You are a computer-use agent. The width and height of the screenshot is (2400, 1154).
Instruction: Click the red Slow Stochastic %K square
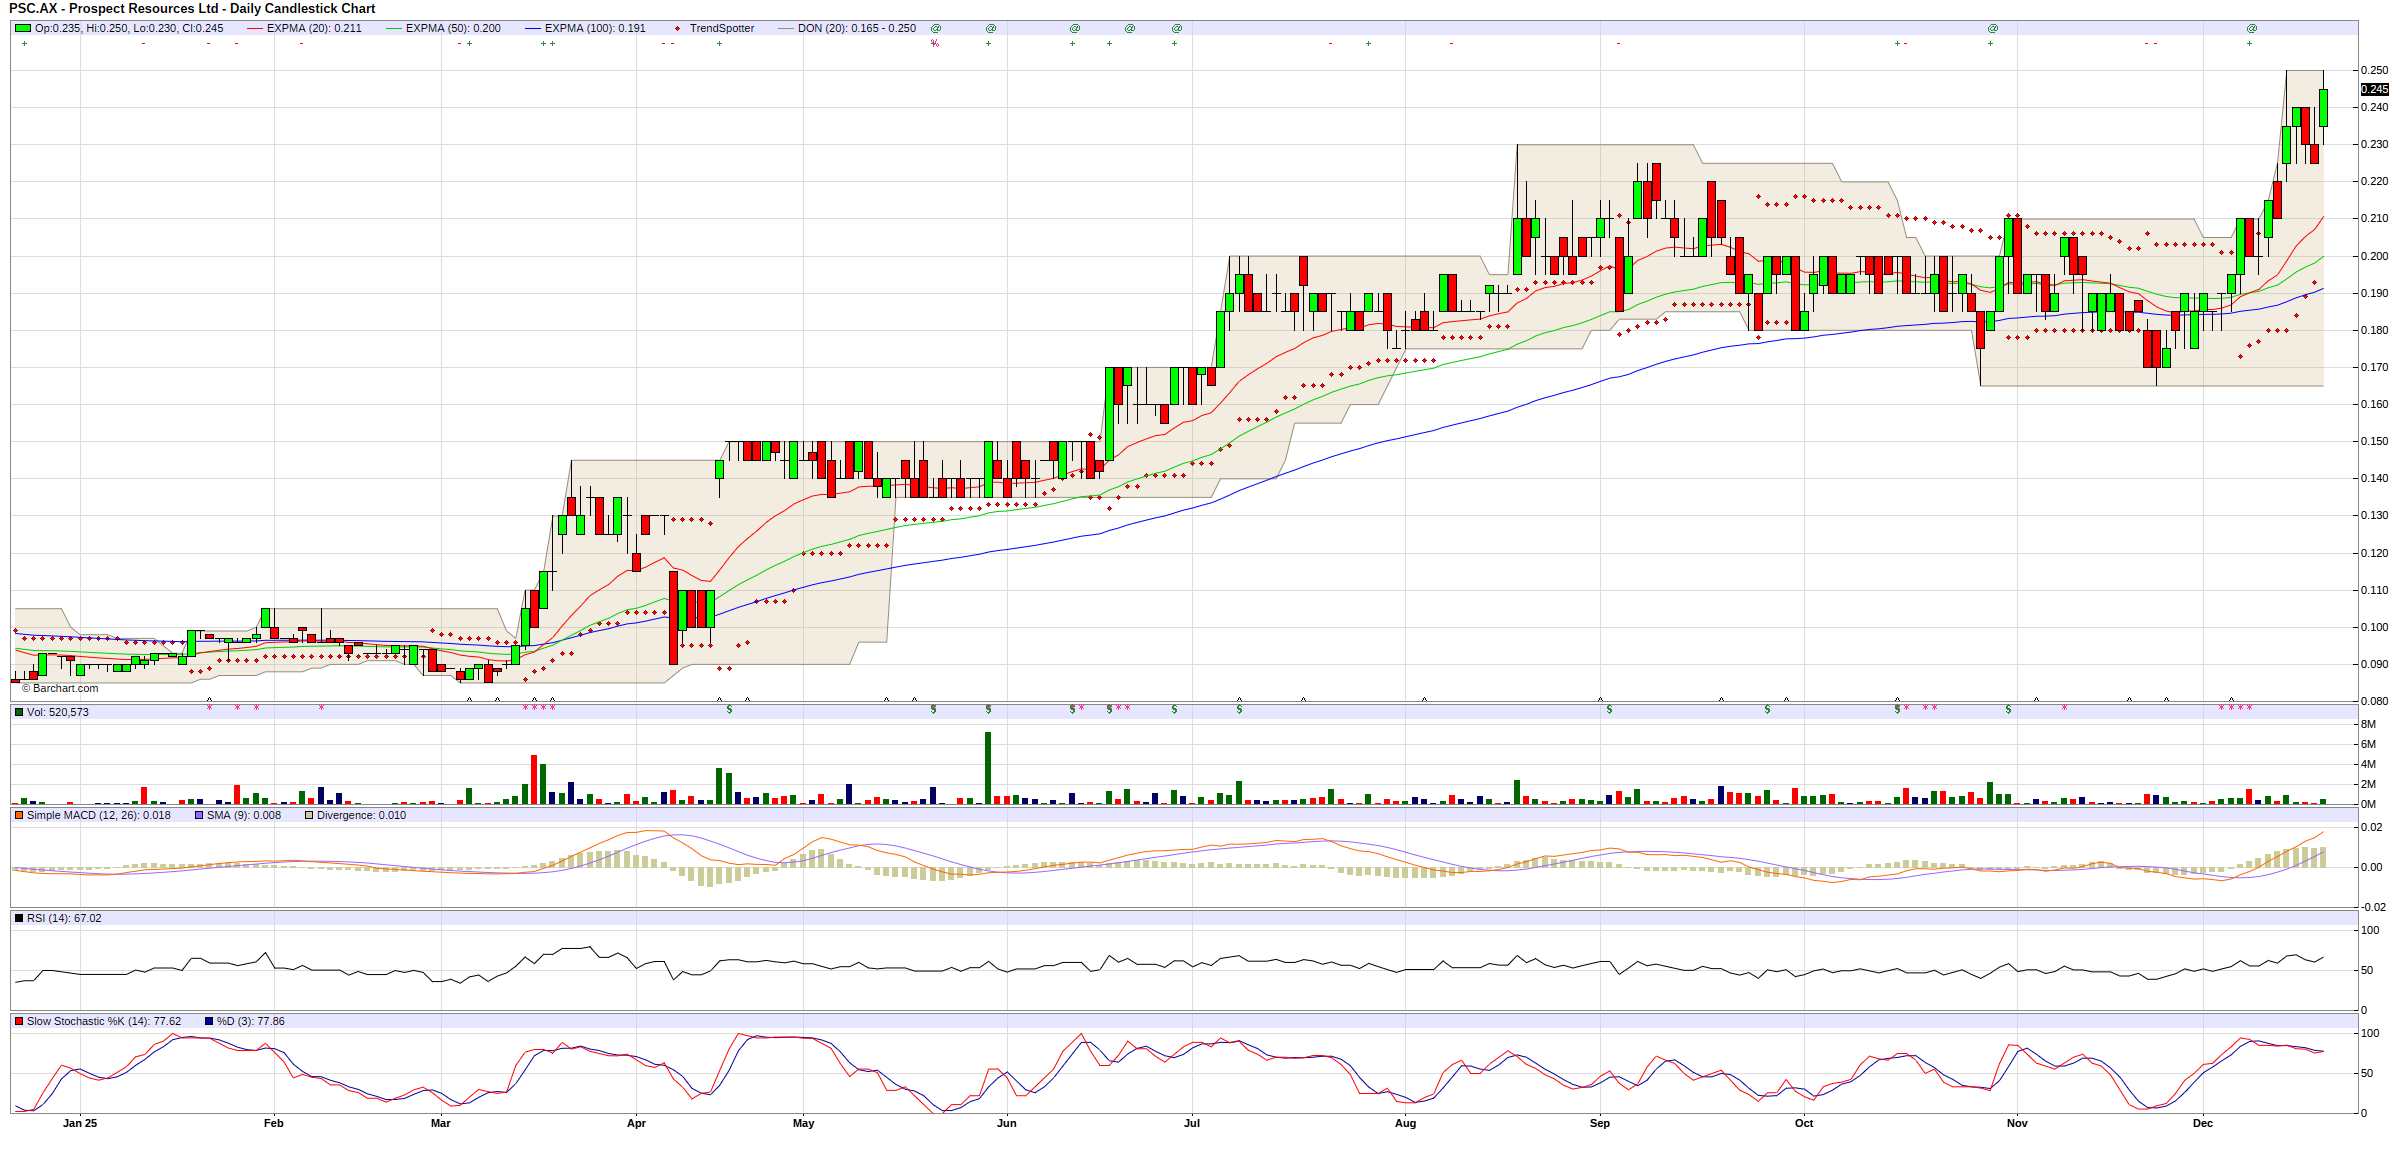19,1021
